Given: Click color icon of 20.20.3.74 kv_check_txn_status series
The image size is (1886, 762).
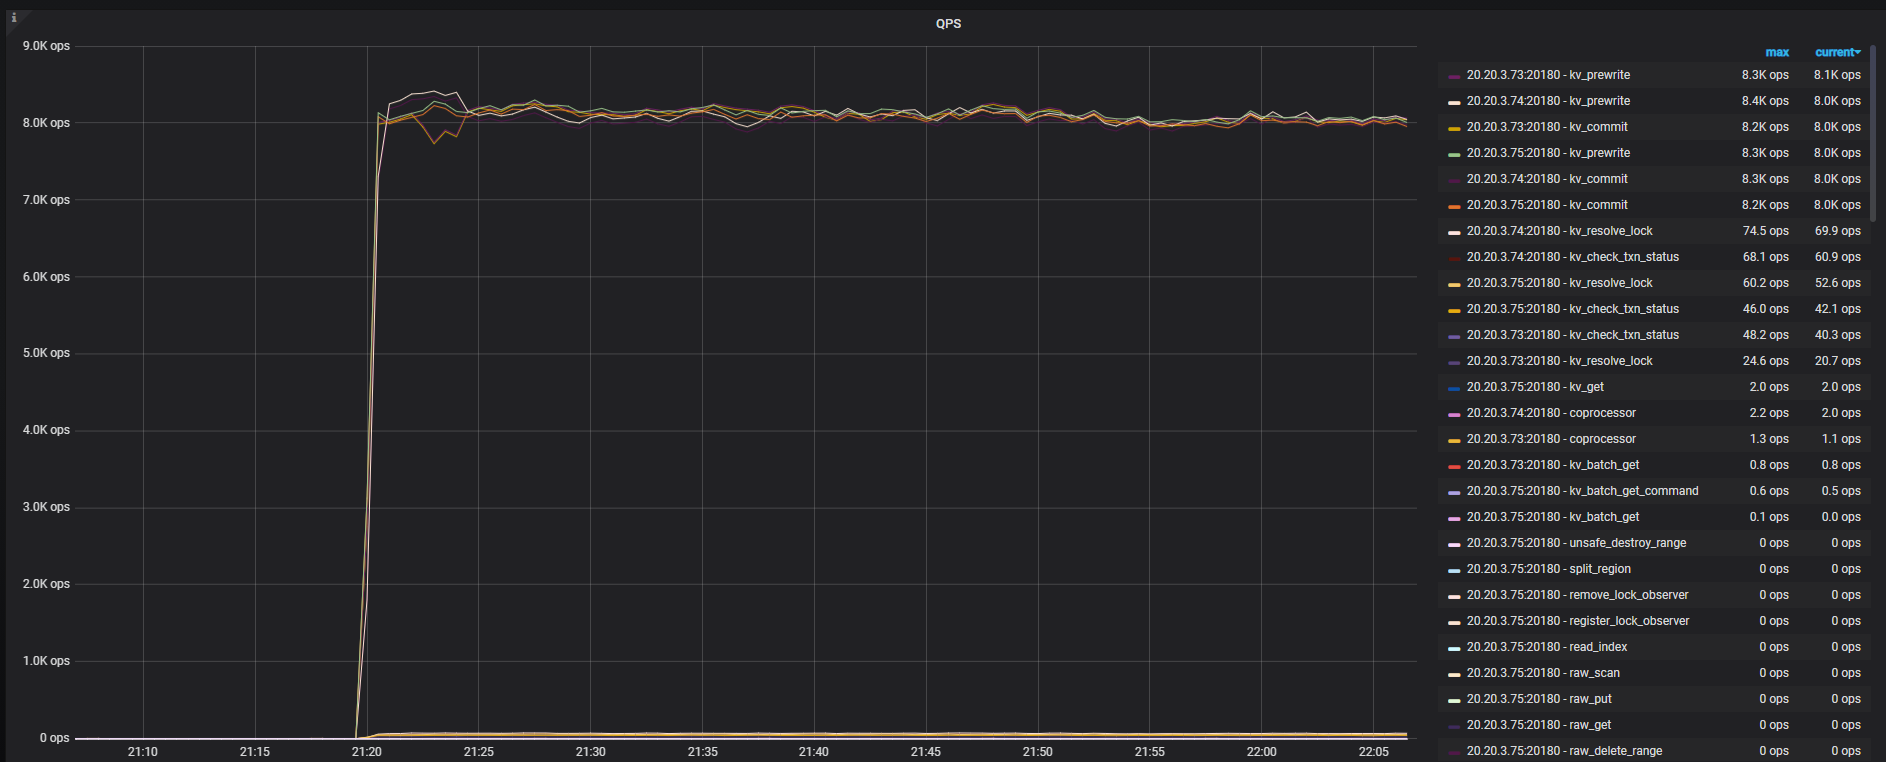Looking at the screenshot, I should coord(1454,258).
